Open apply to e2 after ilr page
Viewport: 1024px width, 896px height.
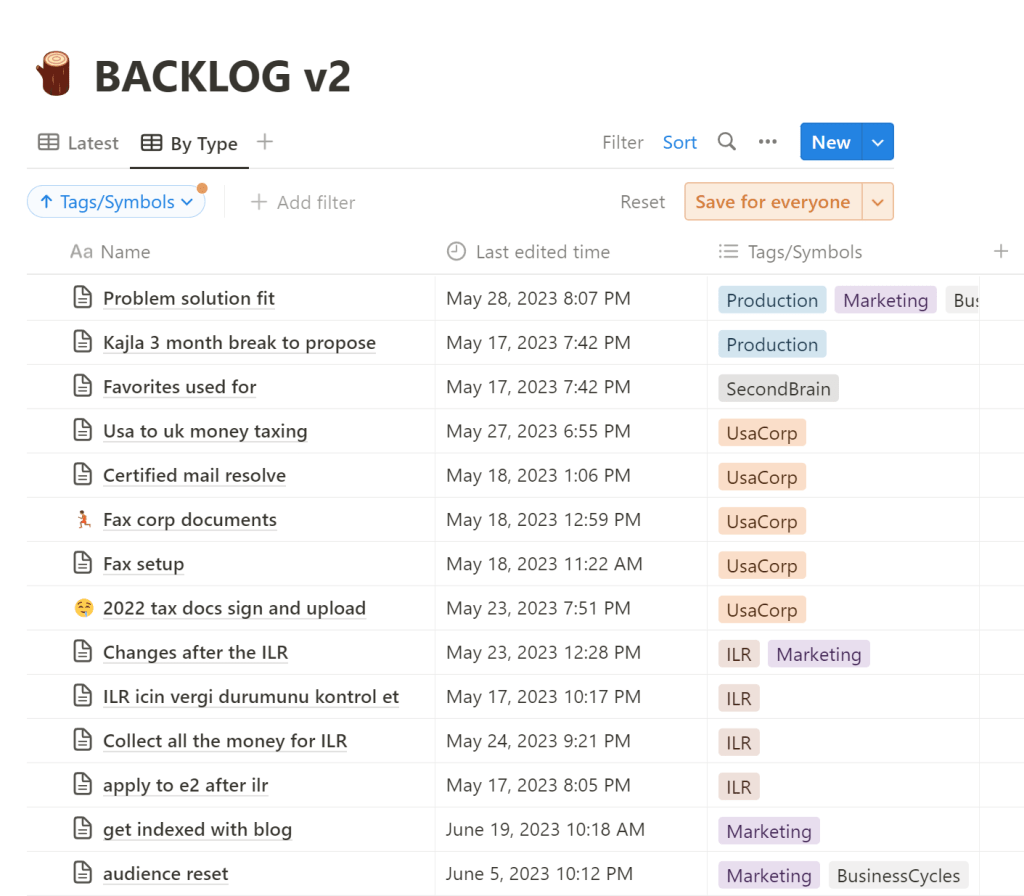click(x=185, y=785)
